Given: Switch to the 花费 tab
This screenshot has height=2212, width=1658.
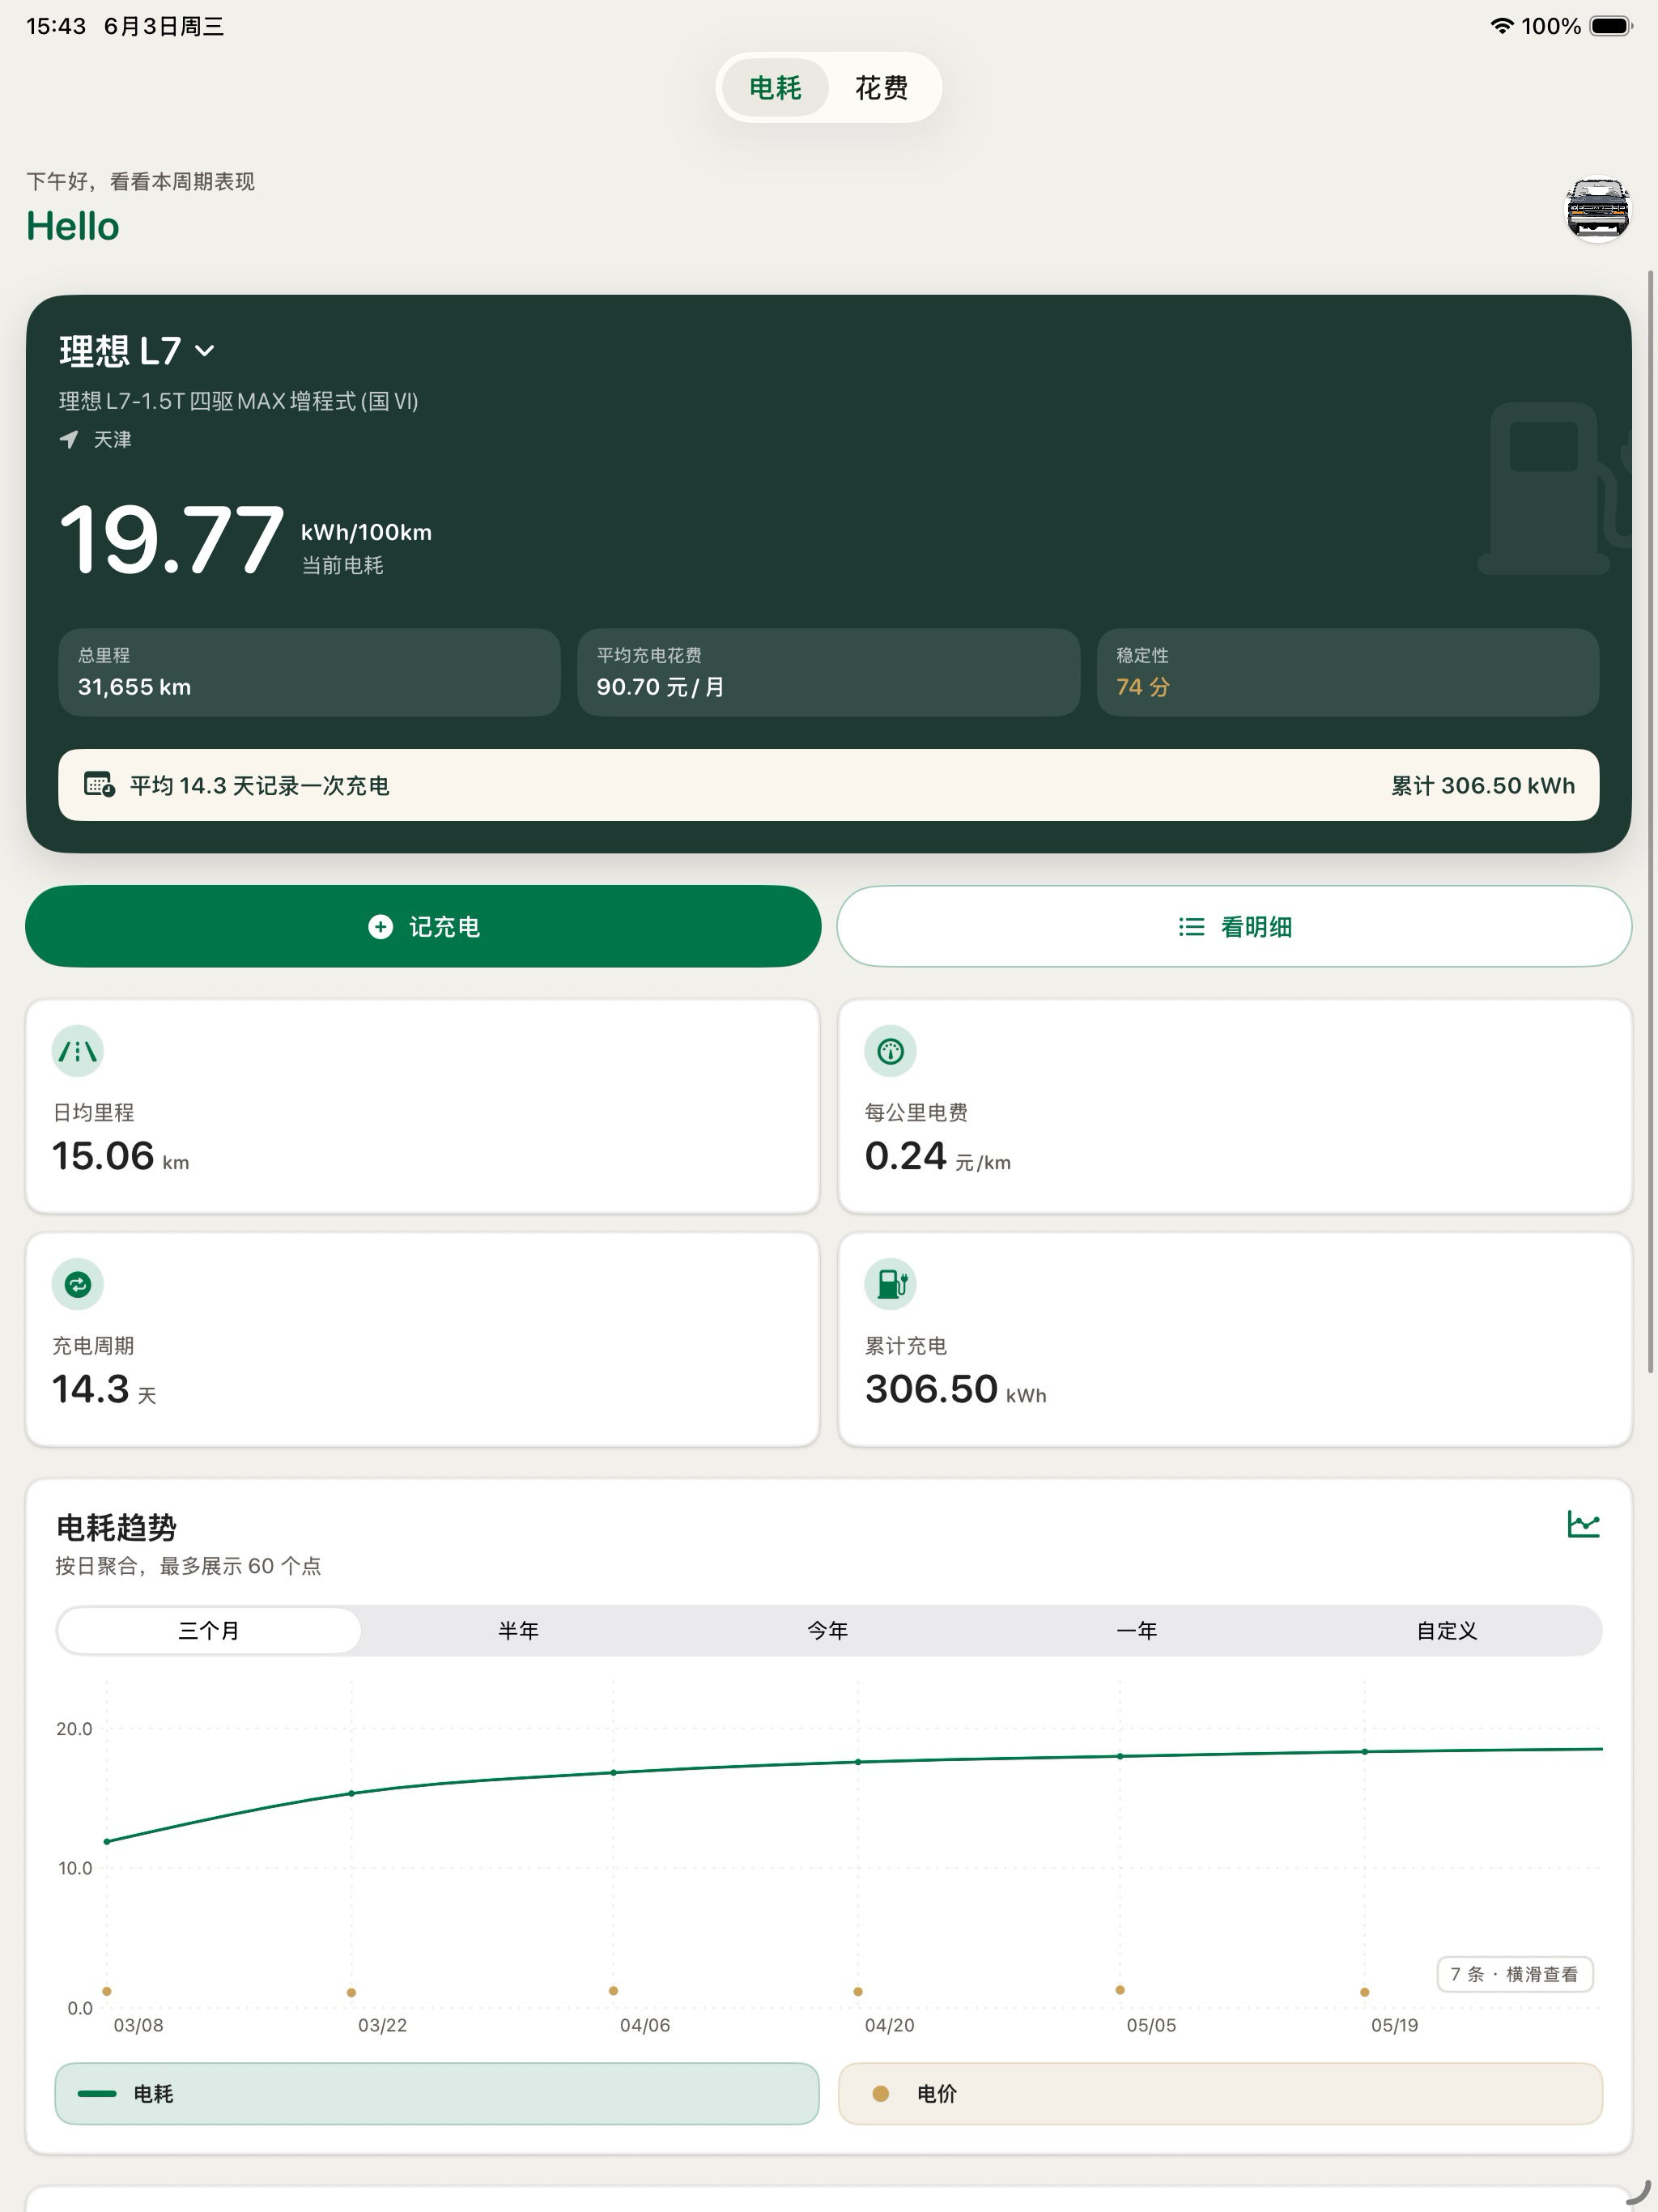Looking at the screenshot, I should tap(881, 88).
